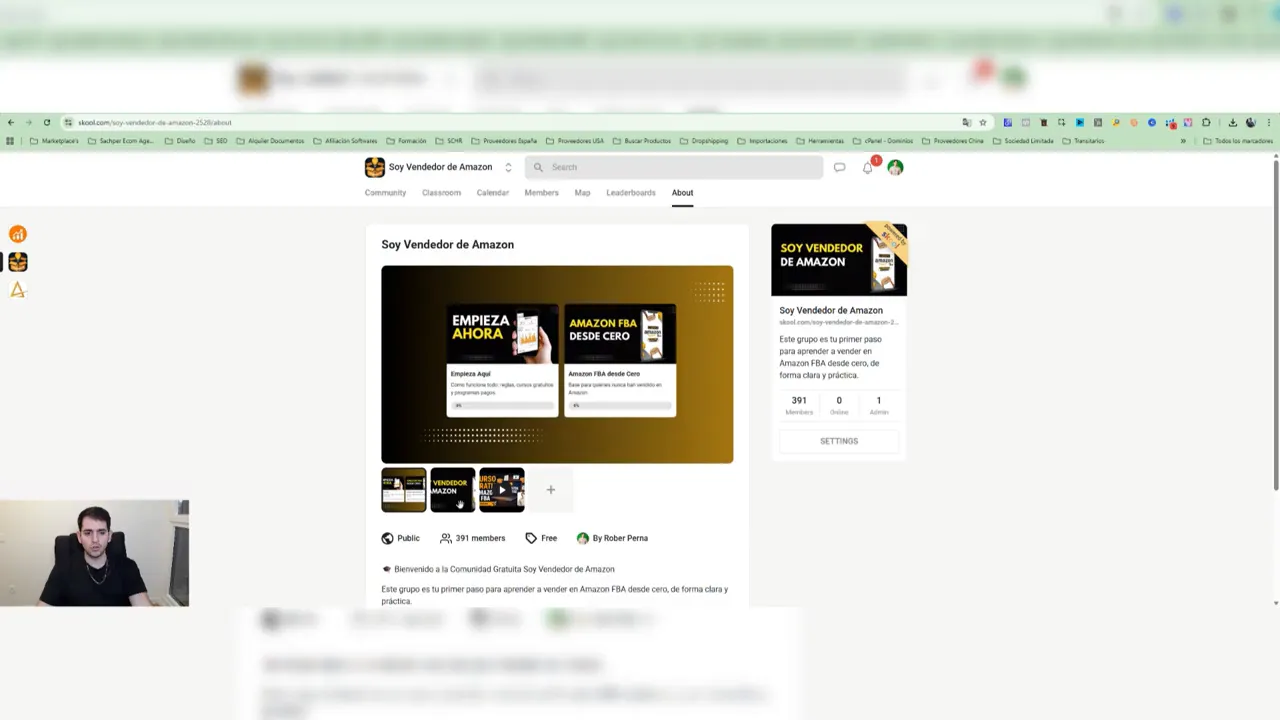The image size is (1280, 720).
Task: View the Members tab
Action: (542, 193)
